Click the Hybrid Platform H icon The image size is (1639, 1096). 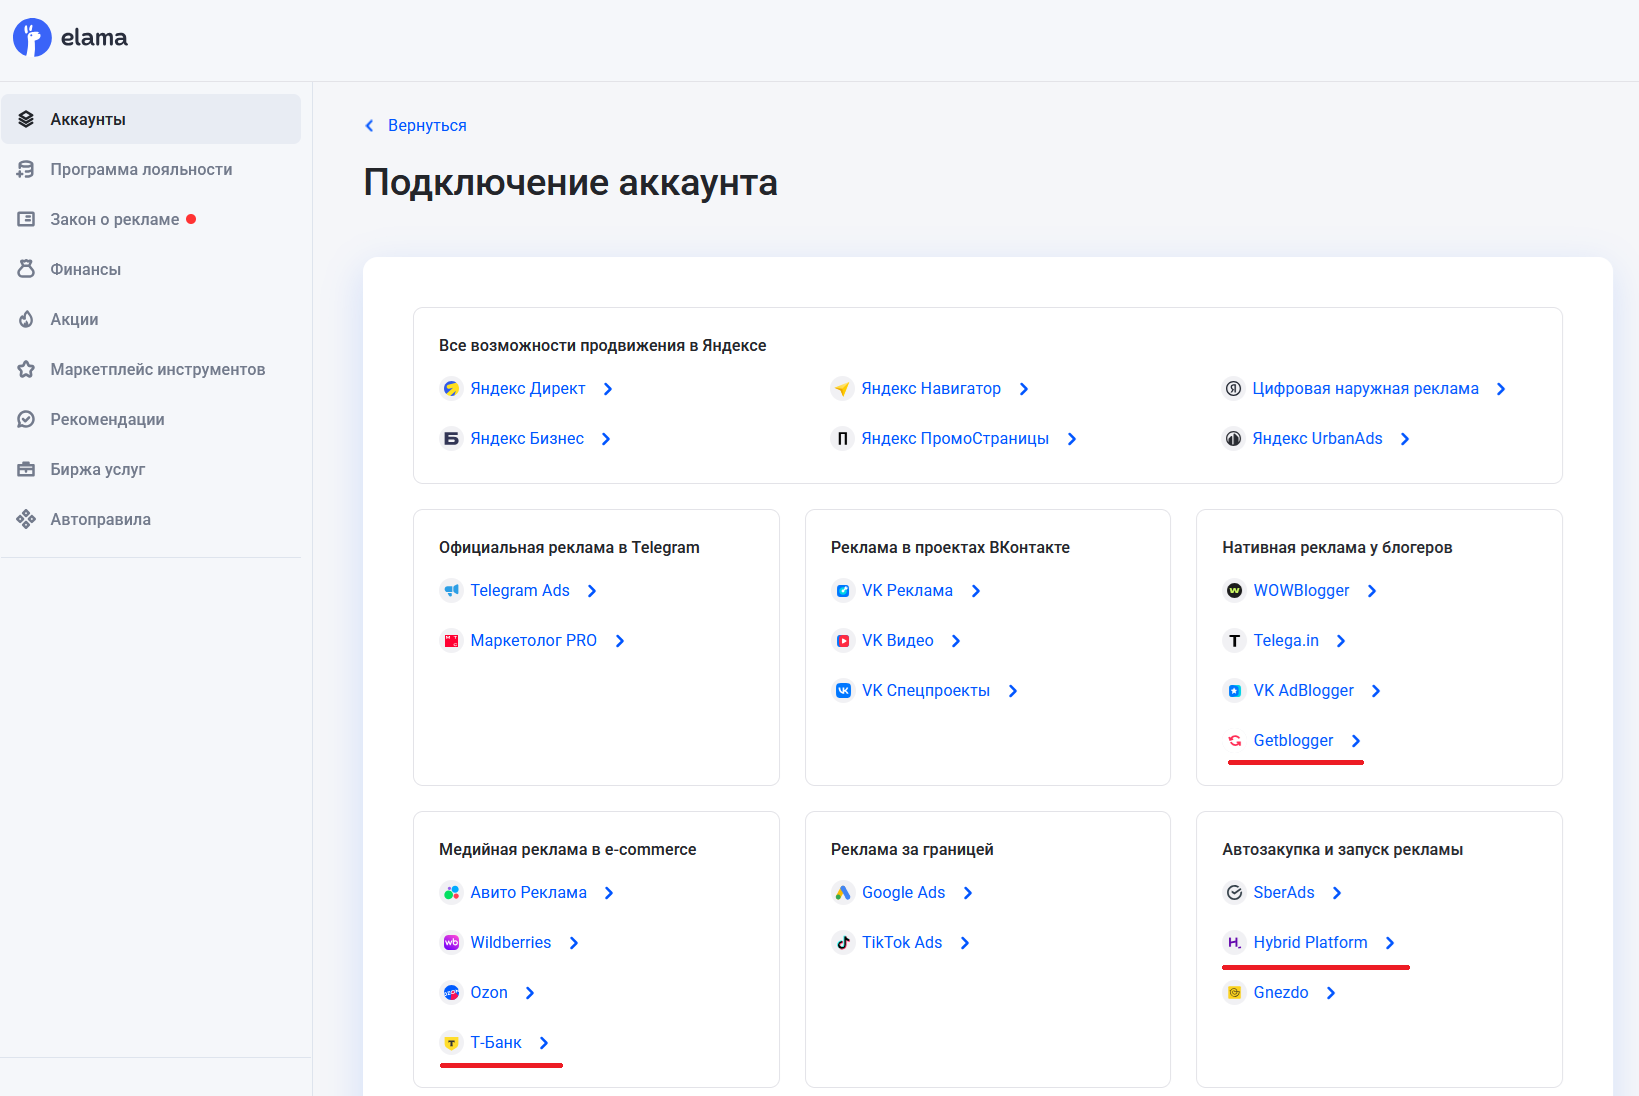[1235, 943]
